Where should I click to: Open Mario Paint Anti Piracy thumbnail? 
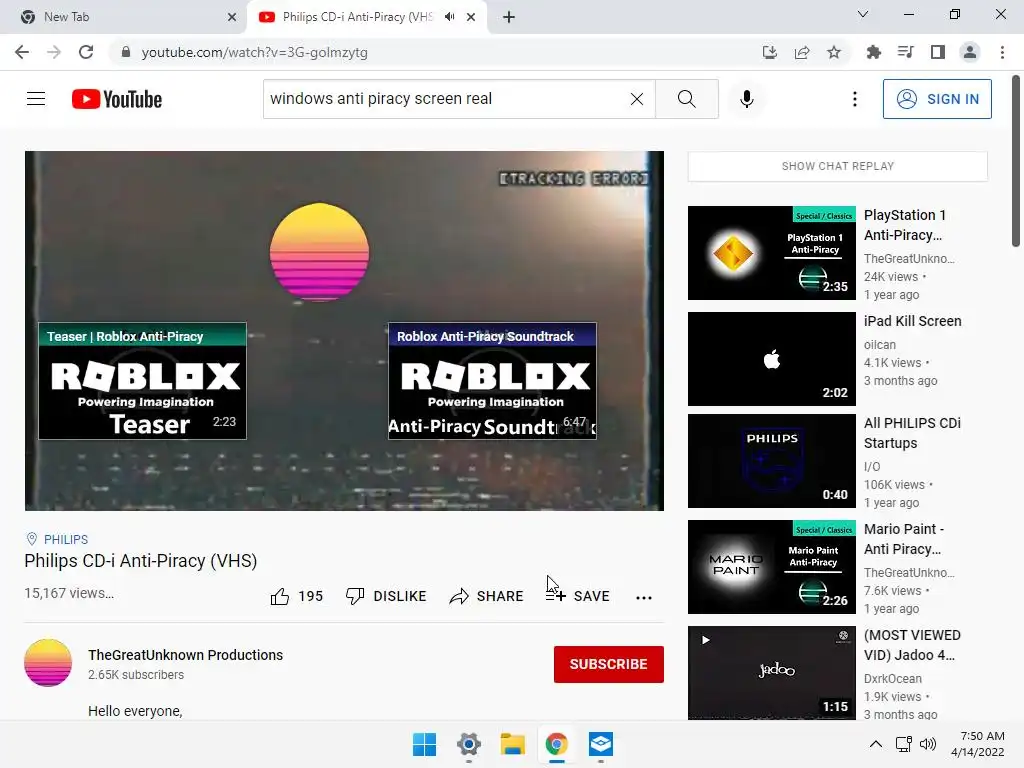click(772, 567)
